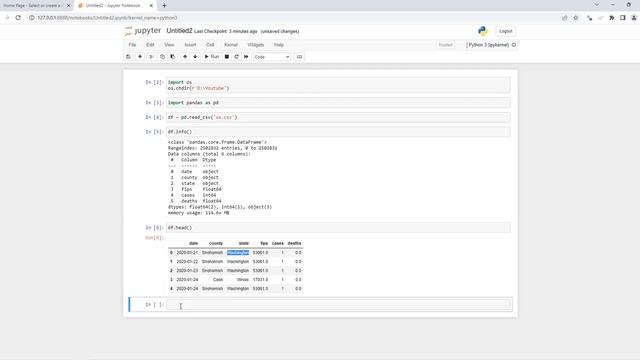Click the Trusted notebook button
The height and width of the screenshot is (360, 640).
[x=445, y=45]
